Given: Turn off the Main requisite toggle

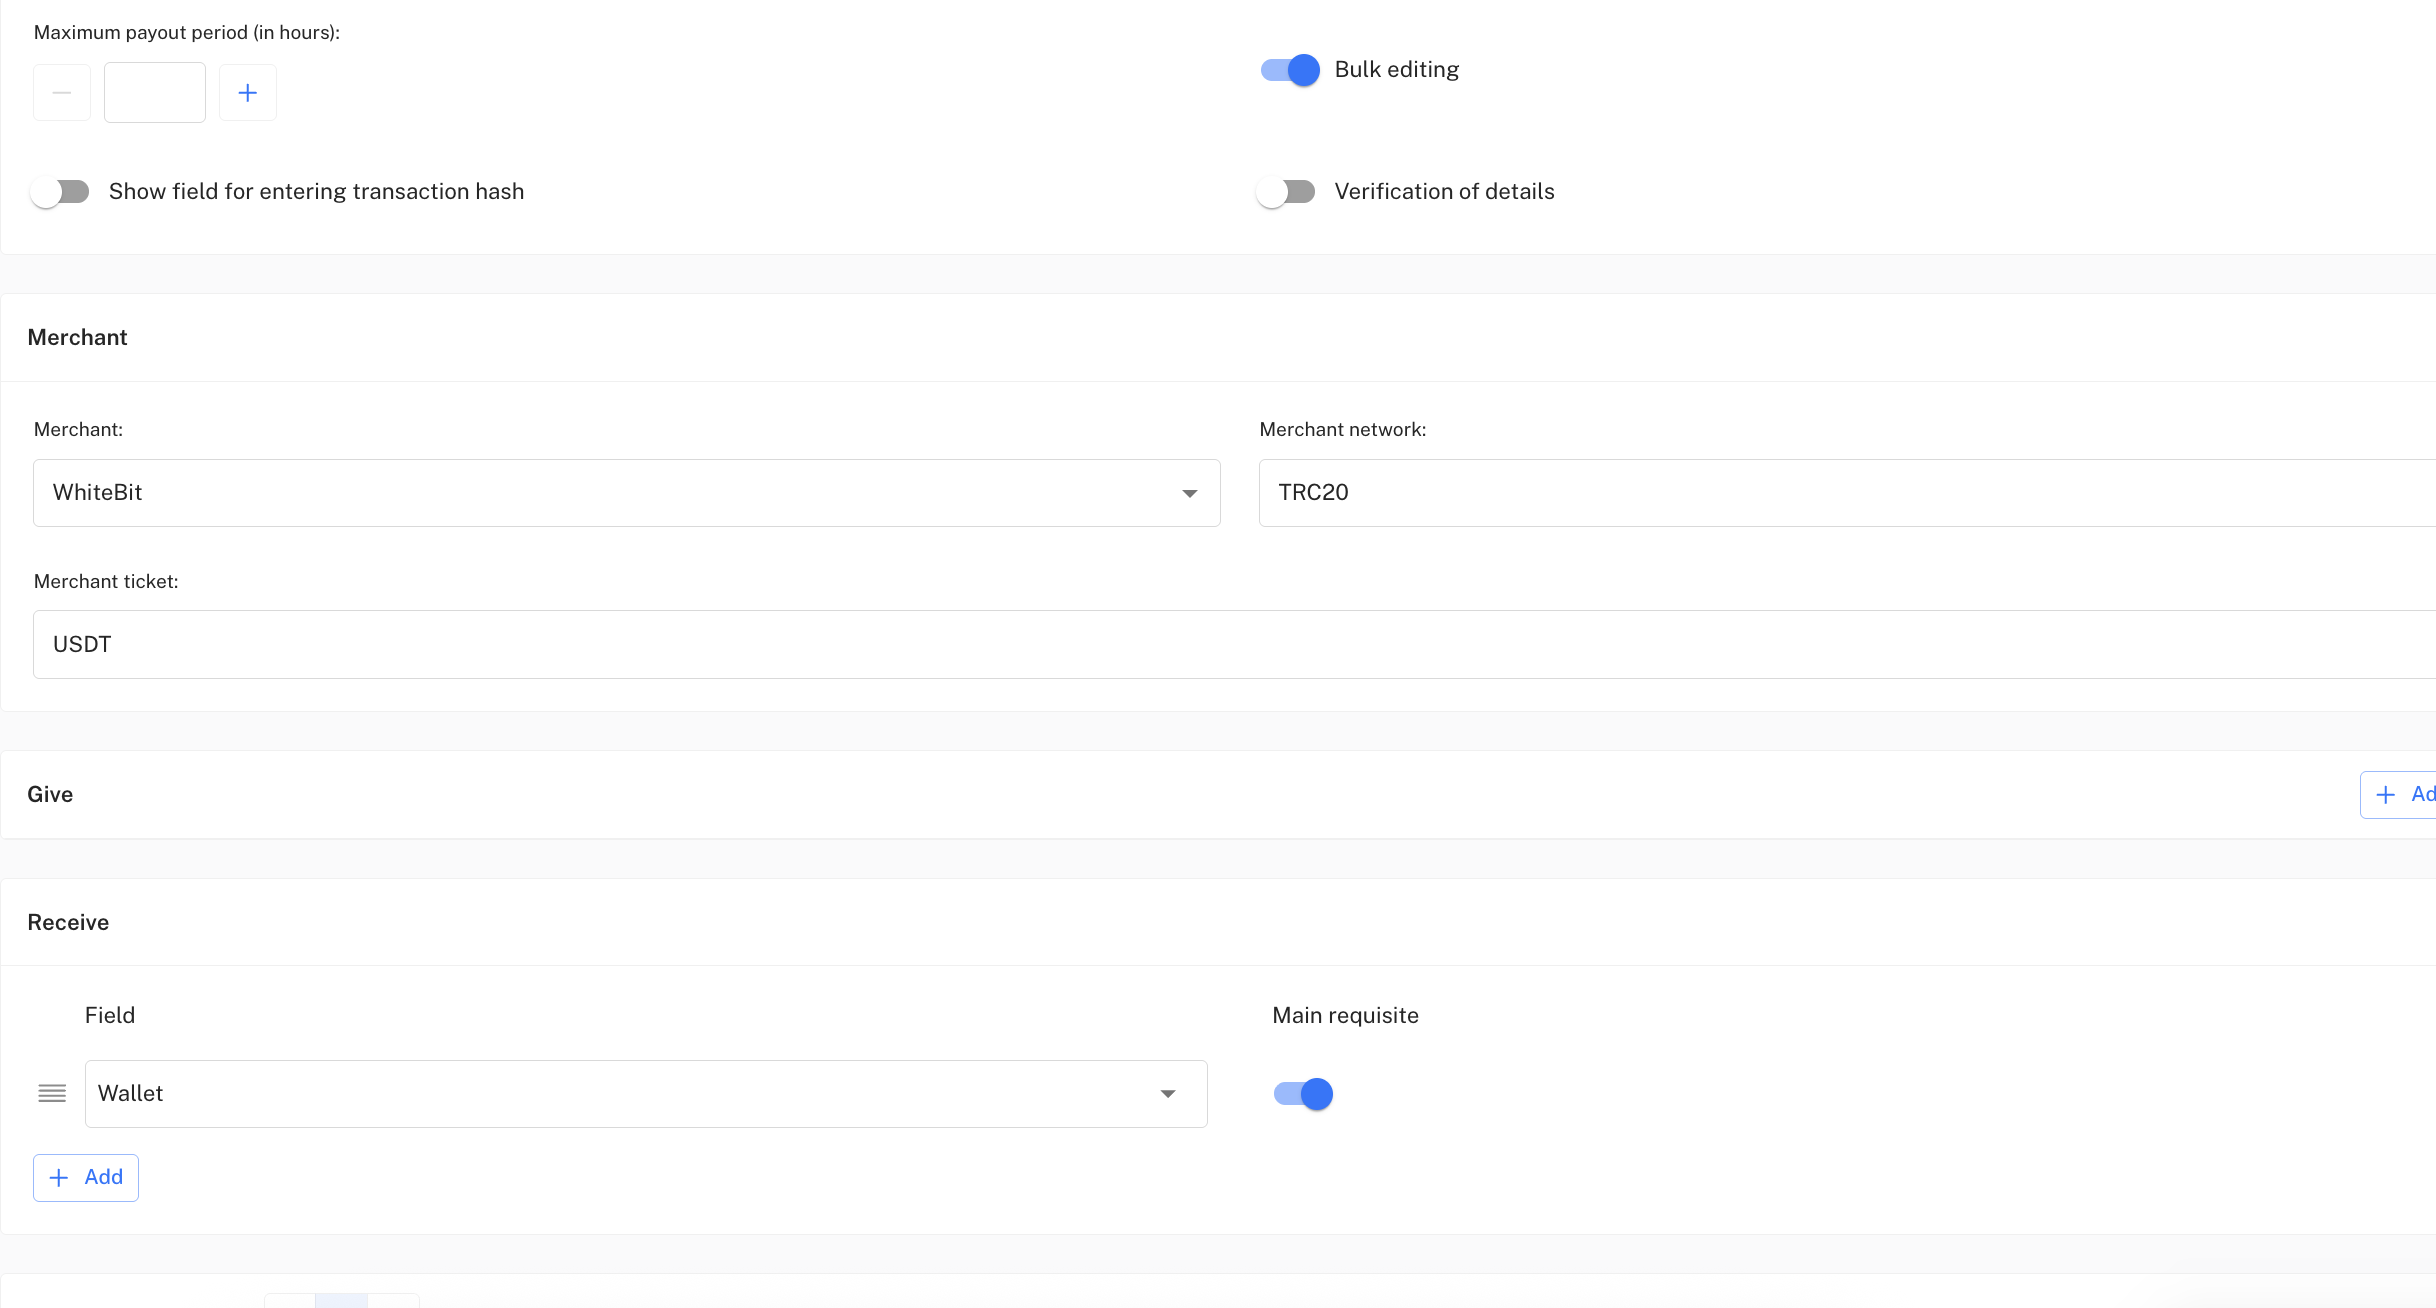Looking at the screenshot, I should pos(1303,1094).
